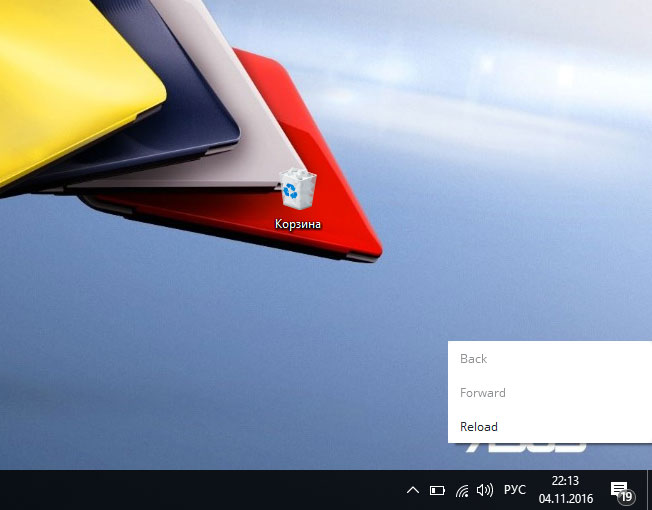Open the battery status icon
This screenshot has width=652, height=510.
pos(437,491)
